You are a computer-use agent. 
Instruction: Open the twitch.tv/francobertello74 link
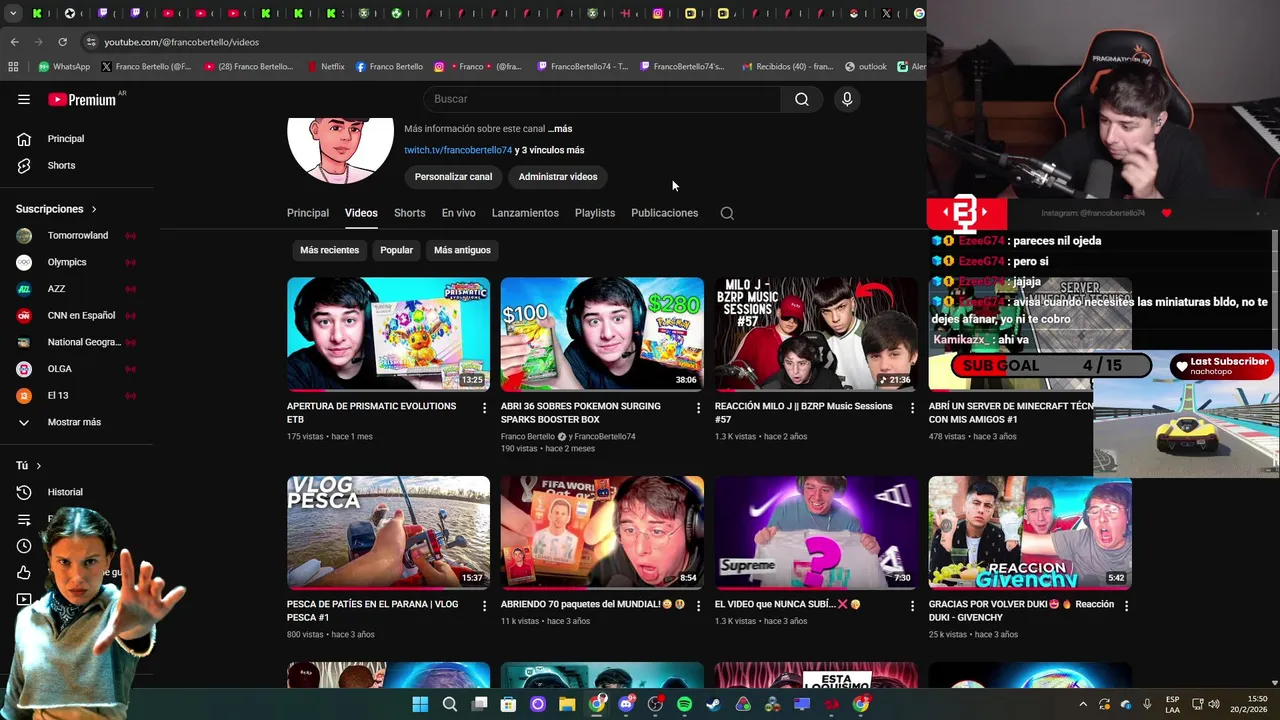458,150
